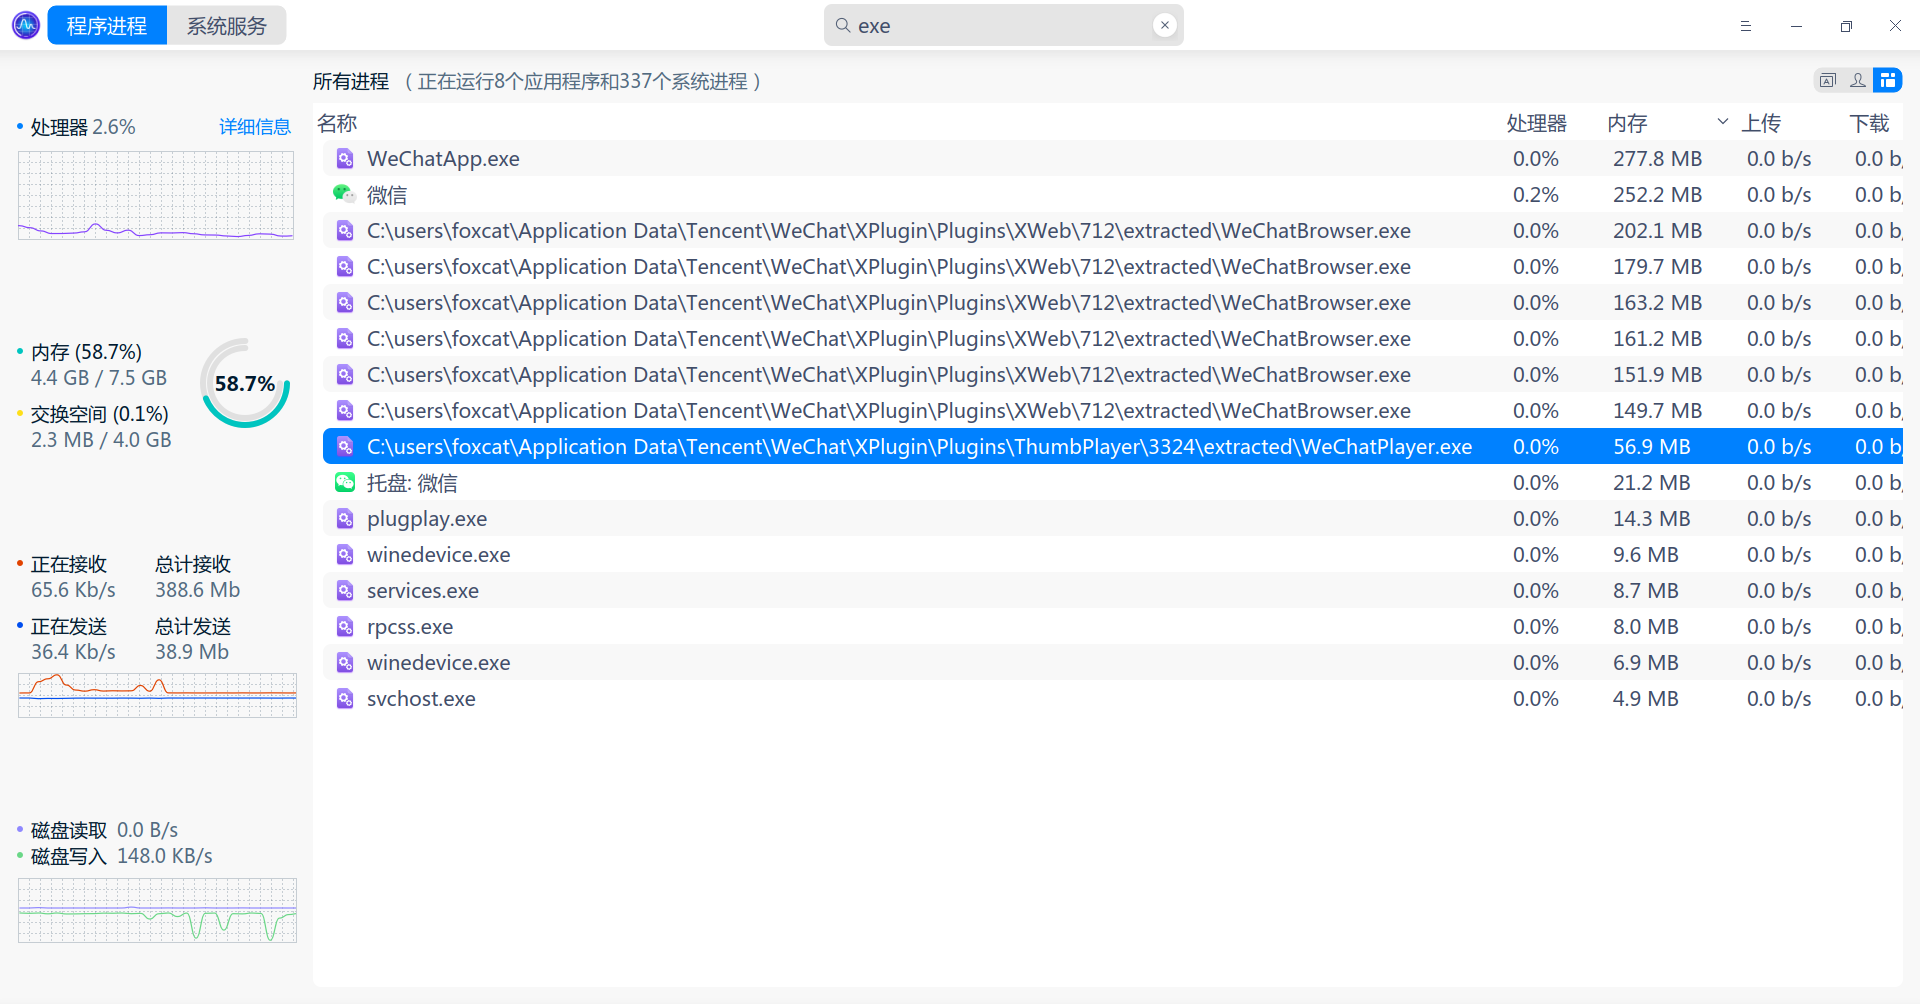Show all processes using the blue filter icon
Screen dimensions: 1920x1004
tap(1888, 80)
